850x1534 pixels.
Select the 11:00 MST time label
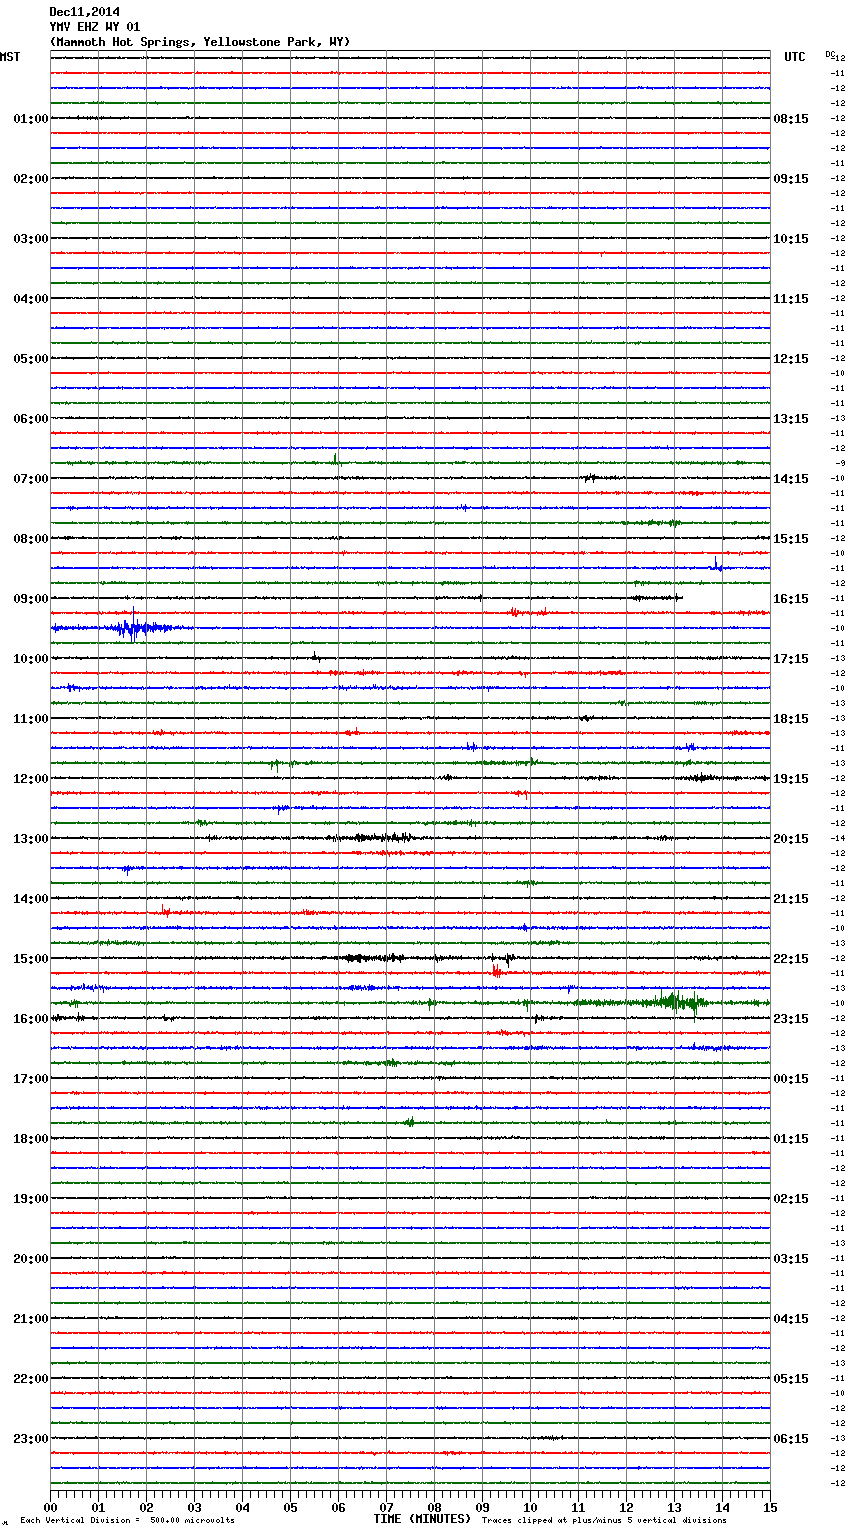point(31,719)
